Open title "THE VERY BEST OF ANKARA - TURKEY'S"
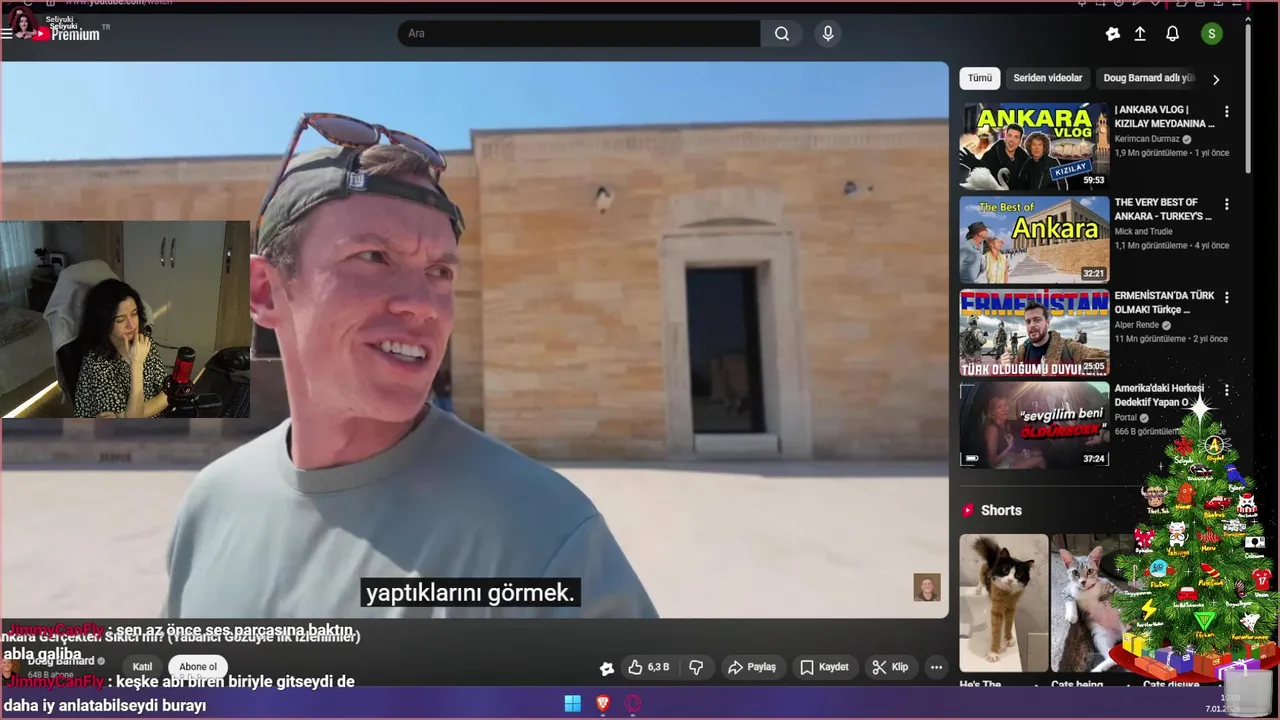Screen dimensions: 1280x720 (1163, 209)
